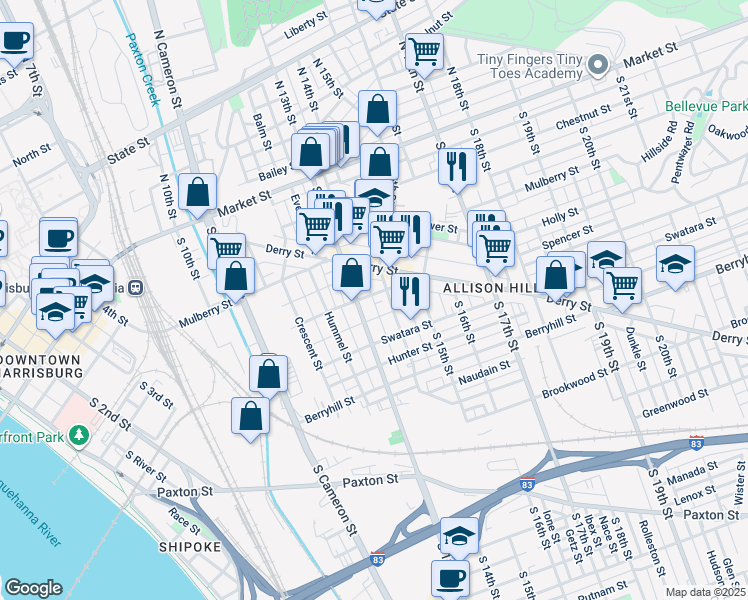Select the Holly St label
This screenshot has width=748, height=600.
560,217
